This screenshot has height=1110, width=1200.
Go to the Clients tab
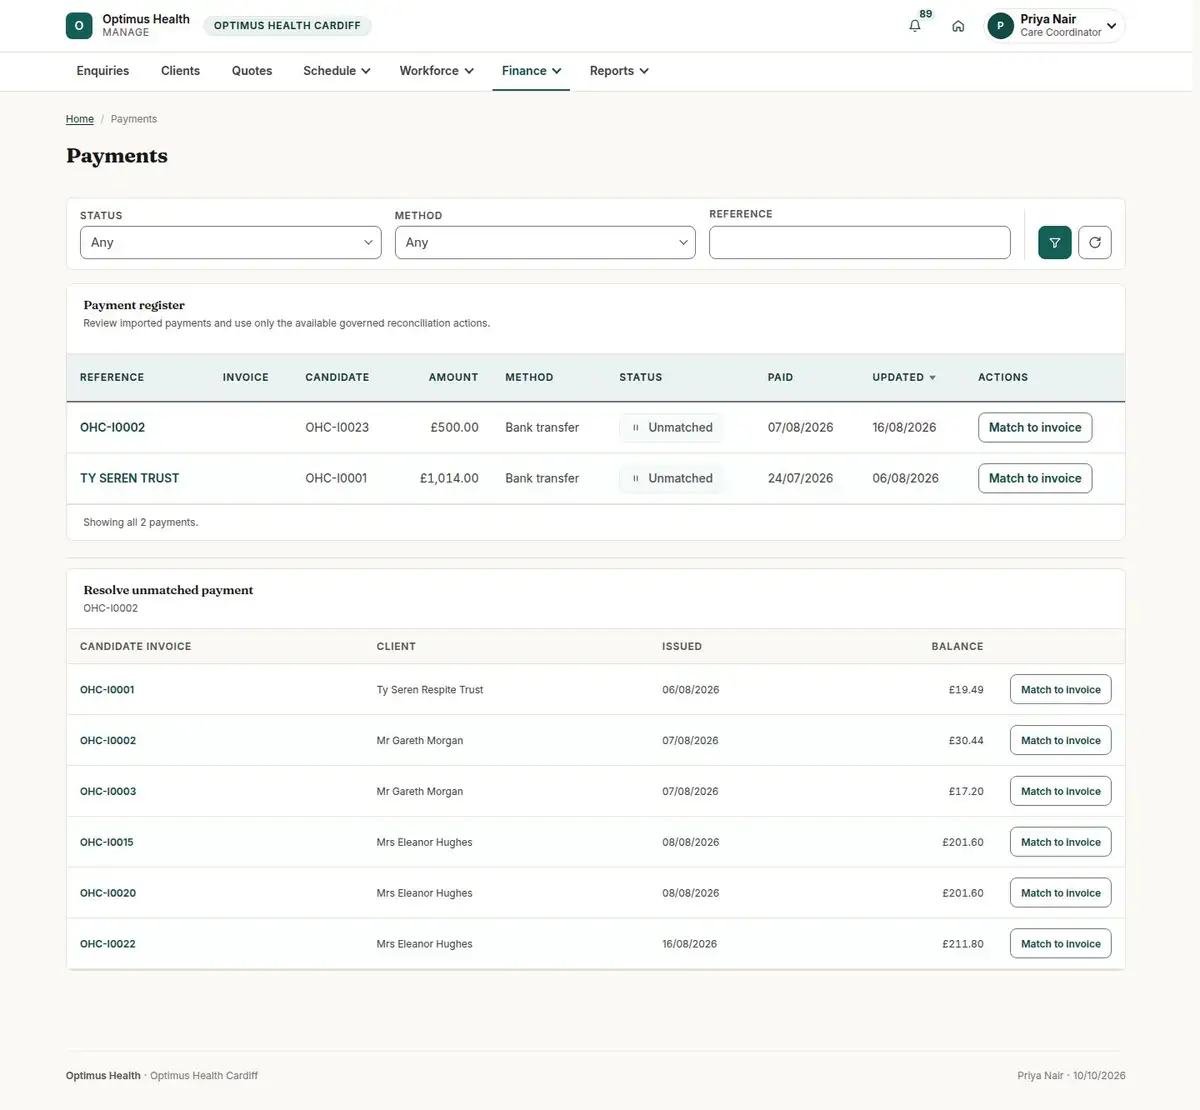180,71
